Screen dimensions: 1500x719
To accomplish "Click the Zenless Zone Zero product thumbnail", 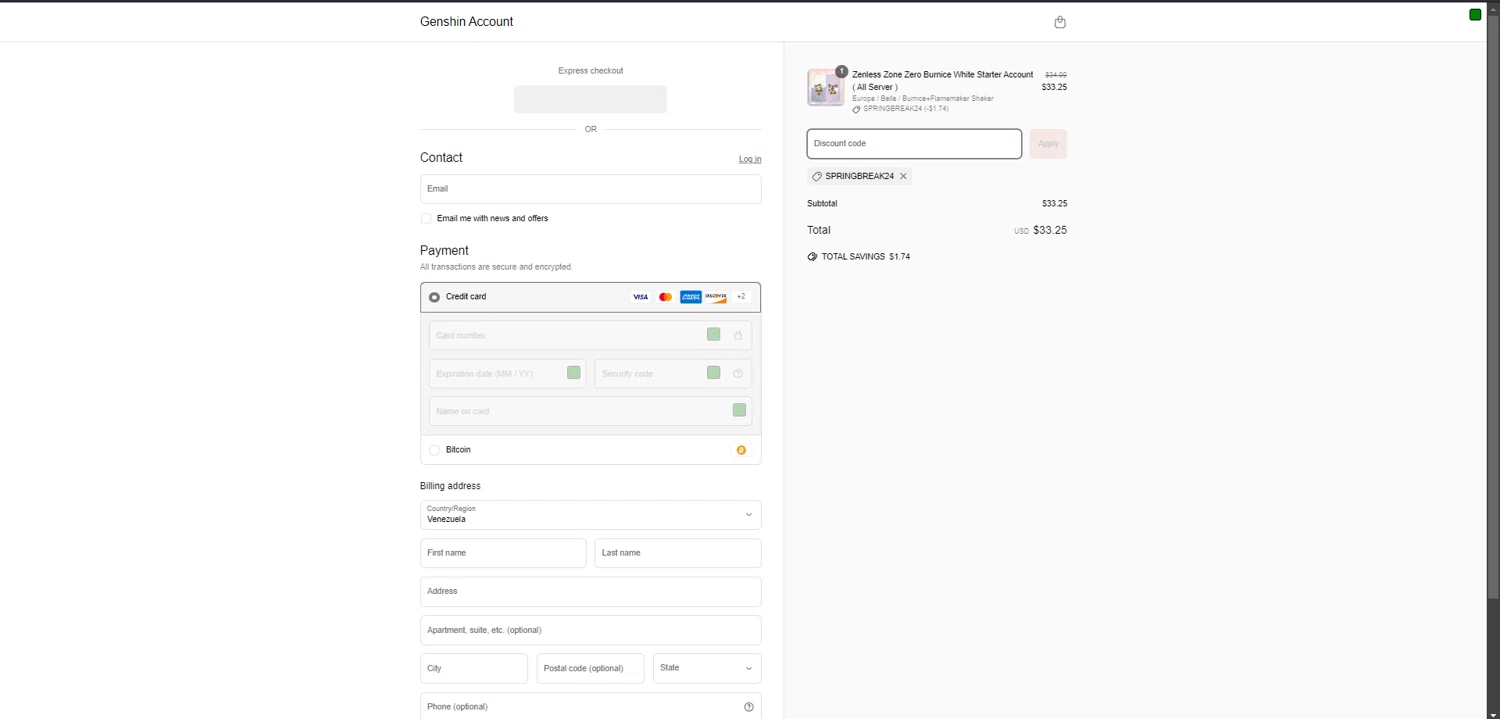I will (x=826, y=88).
